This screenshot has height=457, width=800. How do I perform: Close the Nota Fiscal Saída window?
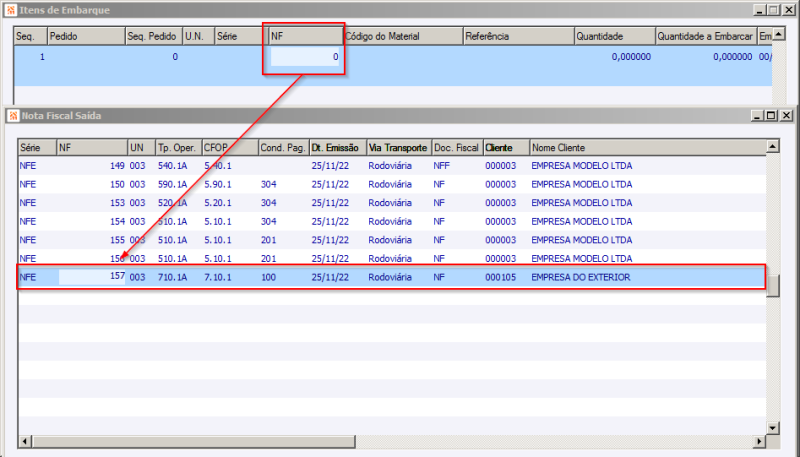point(786,116)
